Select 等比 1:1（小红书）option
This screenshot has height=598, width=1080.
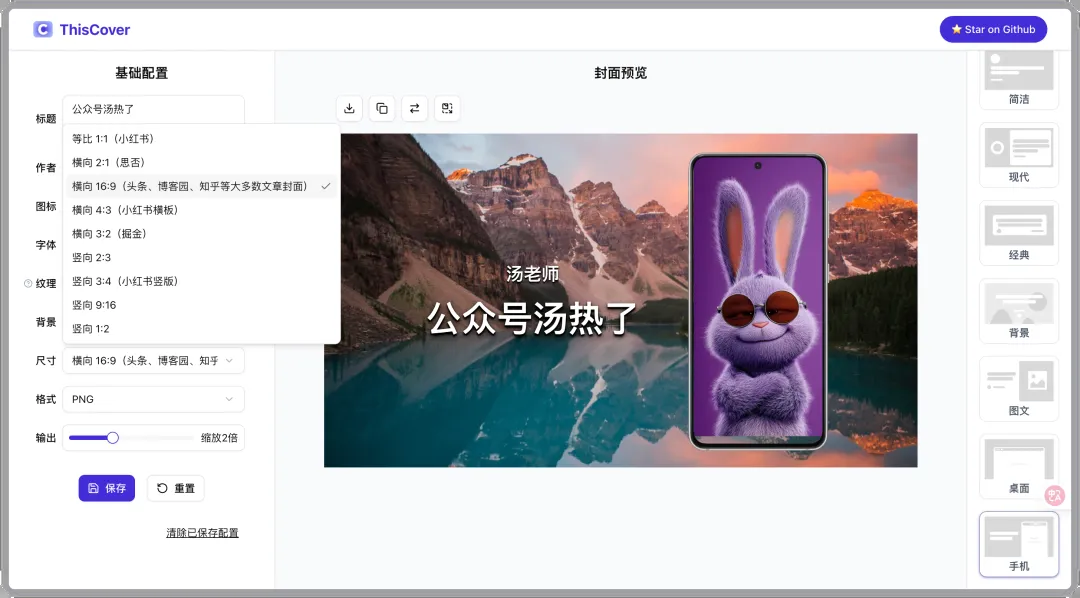(x=113, y=139)
